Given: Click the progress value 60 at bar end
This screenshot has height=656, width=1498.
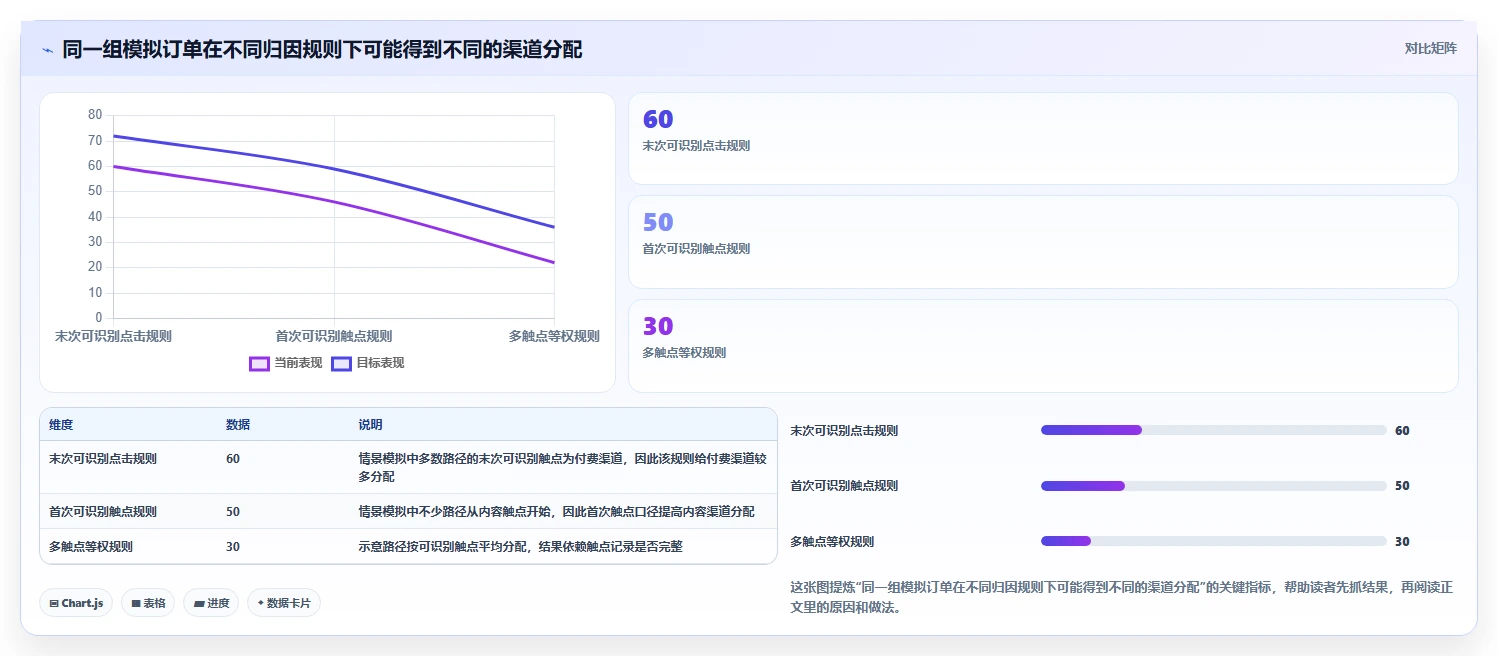Looking at the screenshot, I should (1402, 431).
